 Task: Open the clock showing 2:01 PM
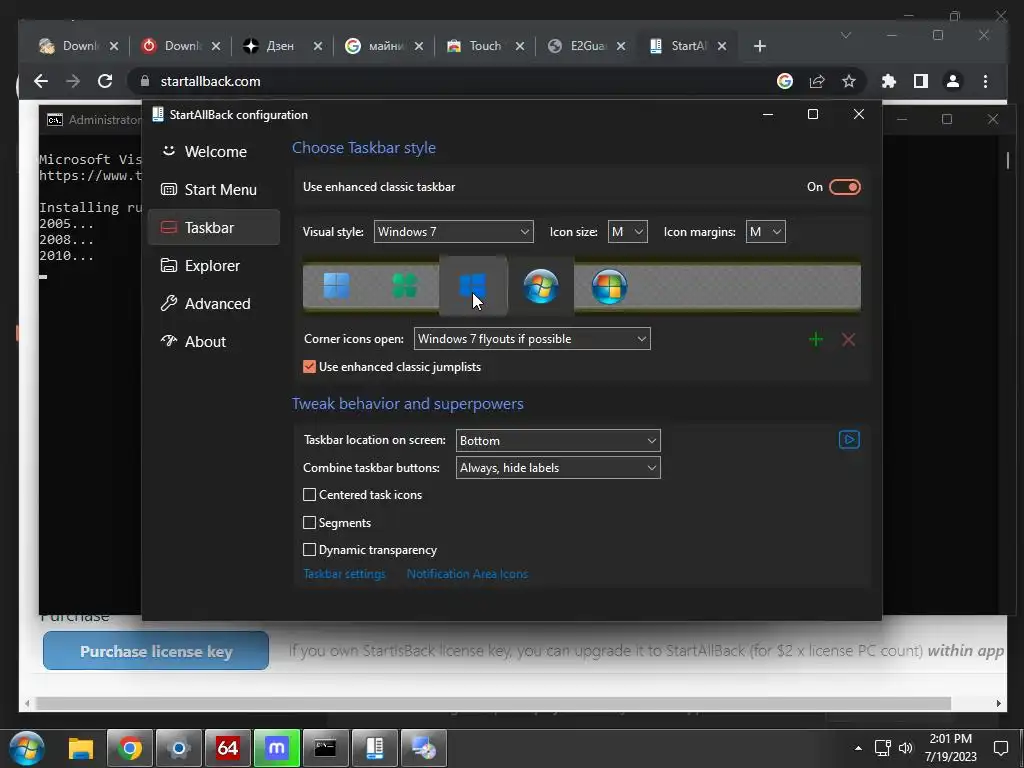click(951, 748)
